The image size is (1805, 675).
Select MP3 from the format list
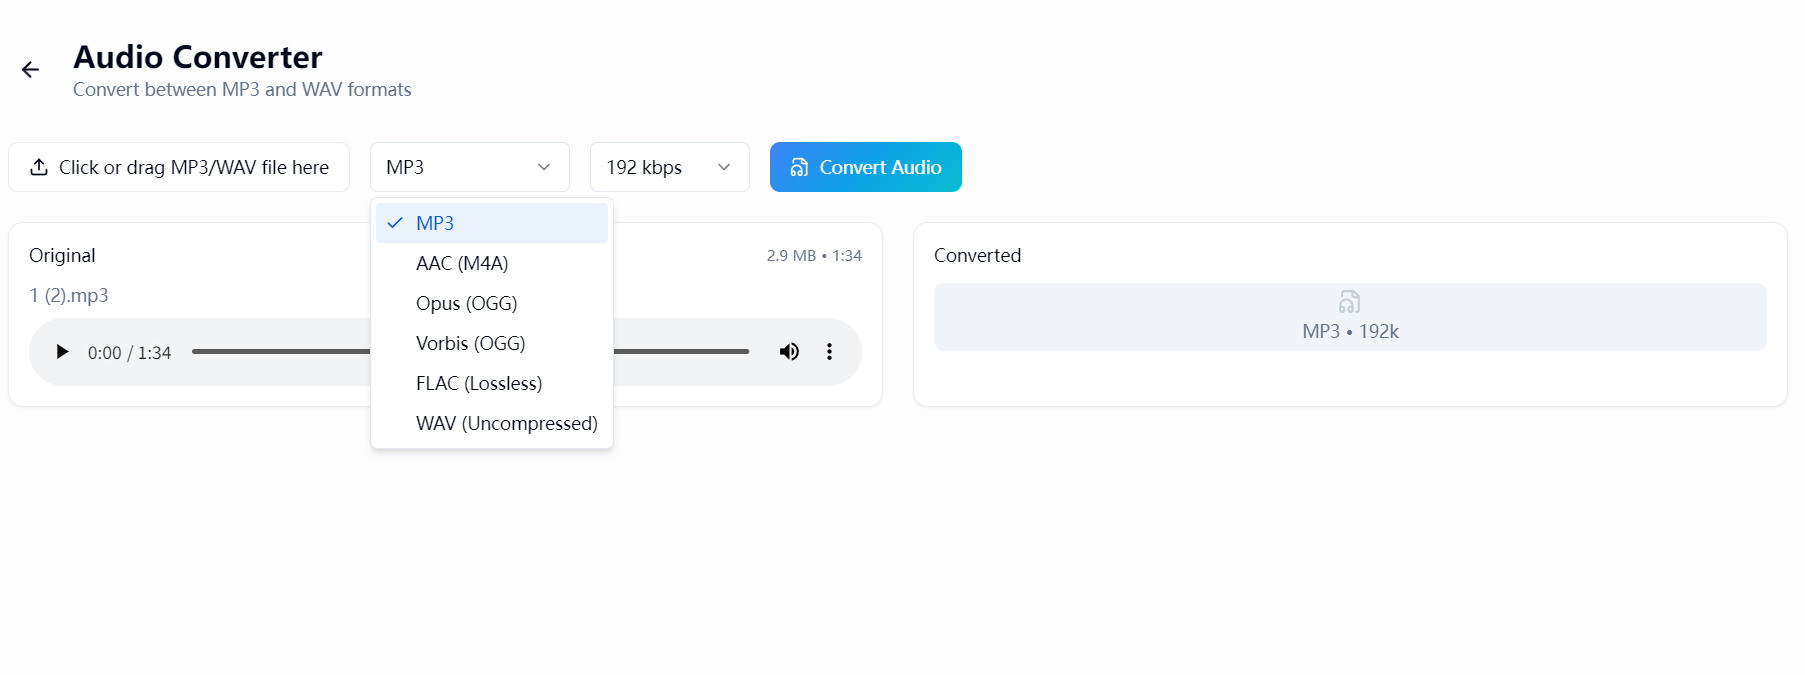(492, 223)
